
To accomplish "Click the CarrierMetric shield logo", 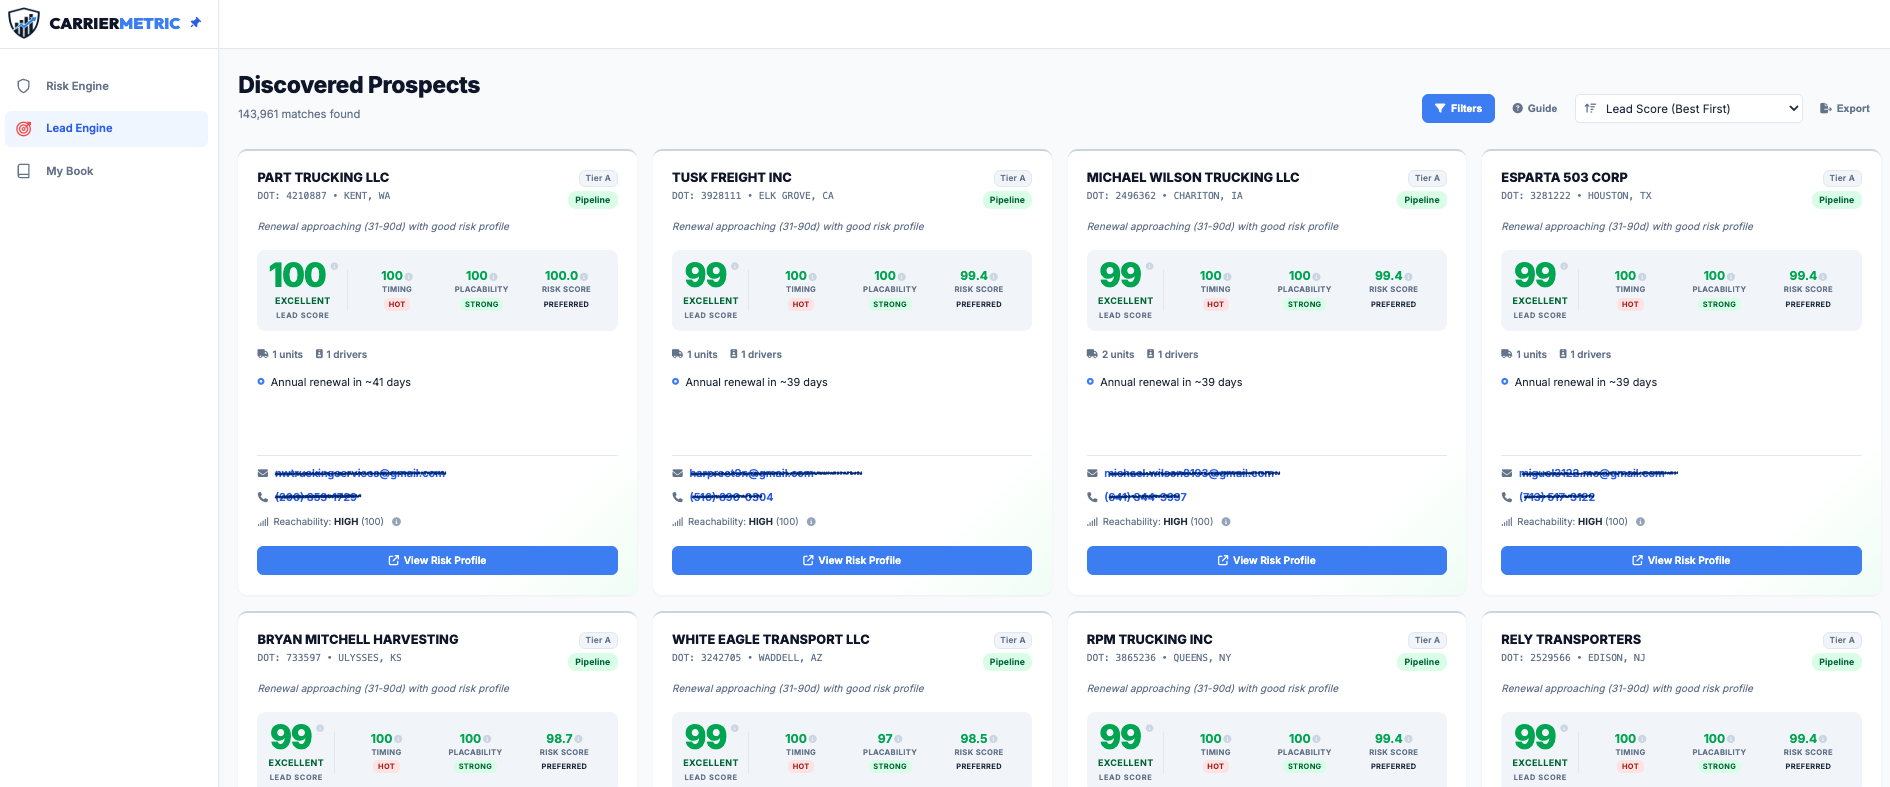I will point(24,22).
